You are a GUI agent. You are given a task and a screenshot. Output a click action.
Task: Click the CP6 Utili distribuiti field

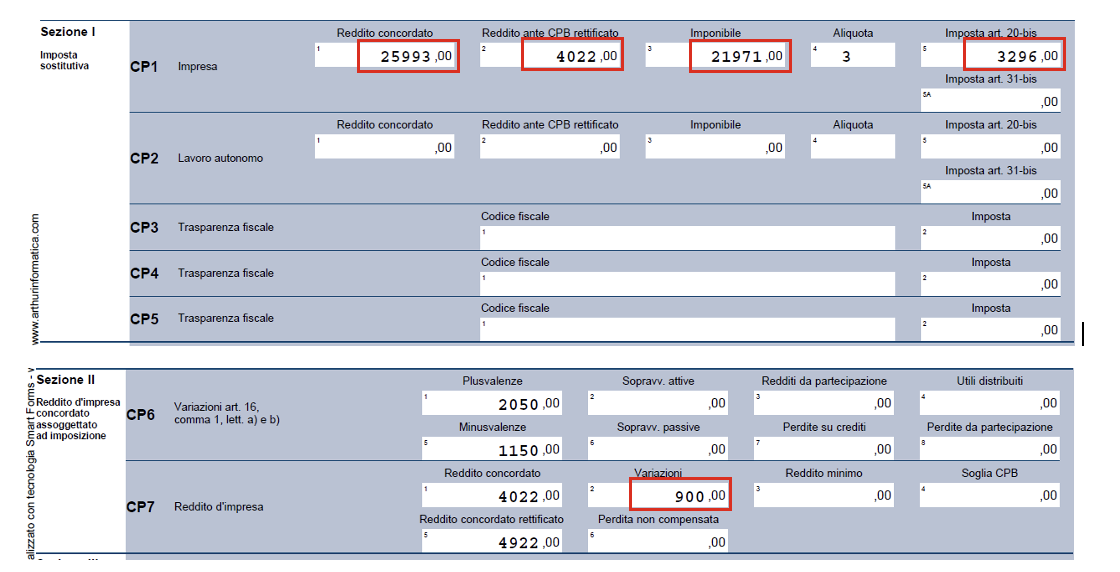point(991,403)
